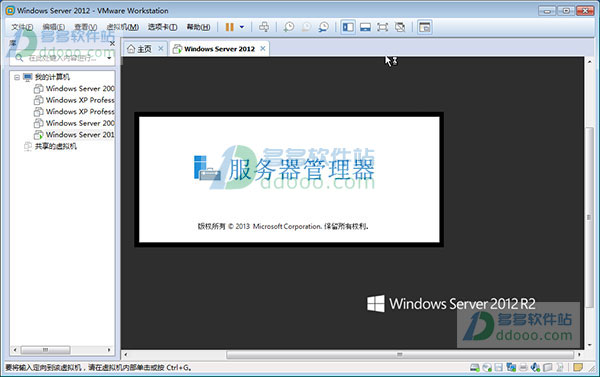The height and width of the screenshot is (377, 600).
Task: Switch to Unity mode icon
Action: coord(400,27)
